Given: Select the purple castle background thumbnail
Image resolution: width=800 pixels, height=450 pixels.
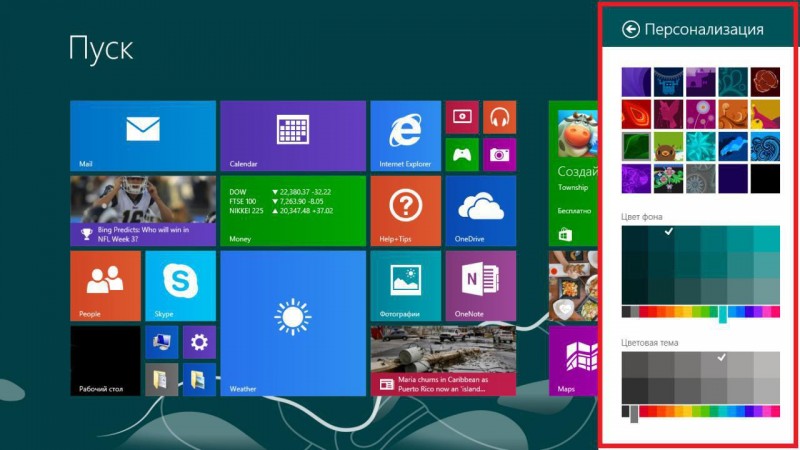Looking at the screenshot, I should click(701, 82).
